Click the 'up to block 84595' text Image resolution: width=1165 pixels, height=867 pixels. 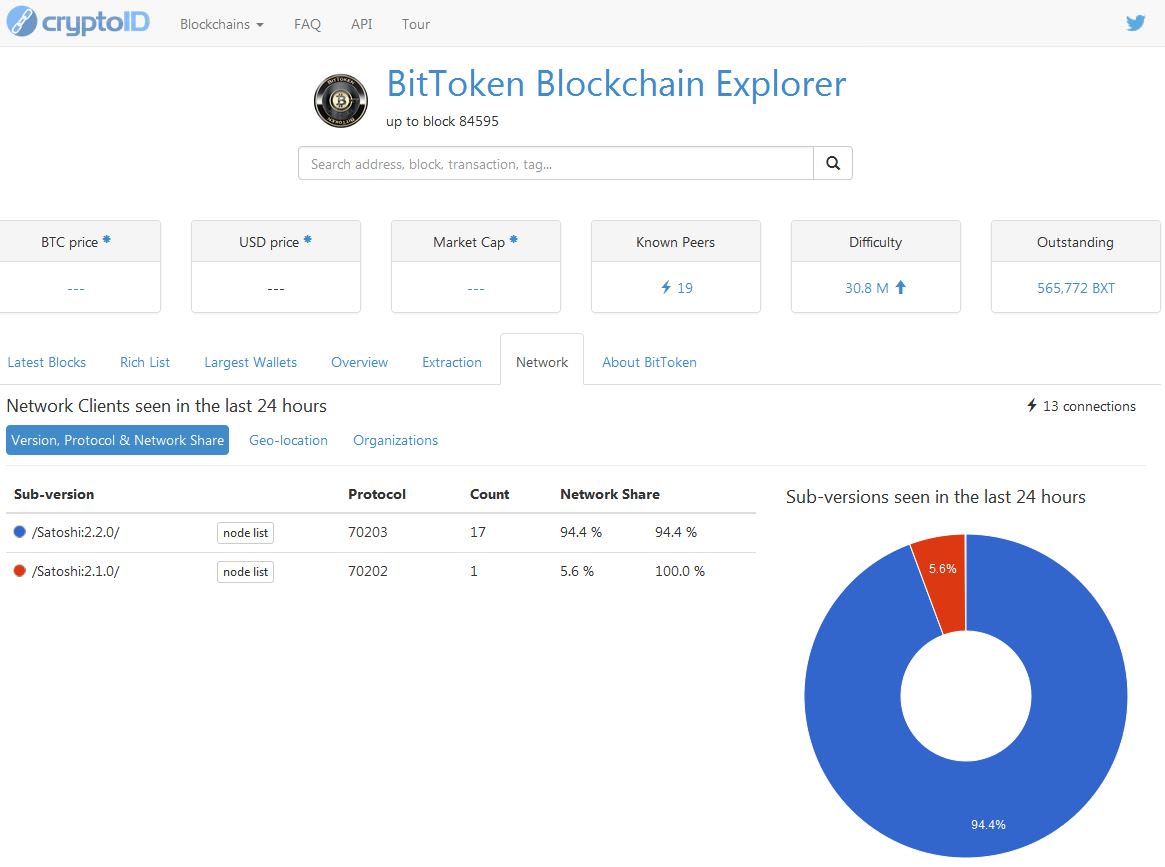coord(442,121)
